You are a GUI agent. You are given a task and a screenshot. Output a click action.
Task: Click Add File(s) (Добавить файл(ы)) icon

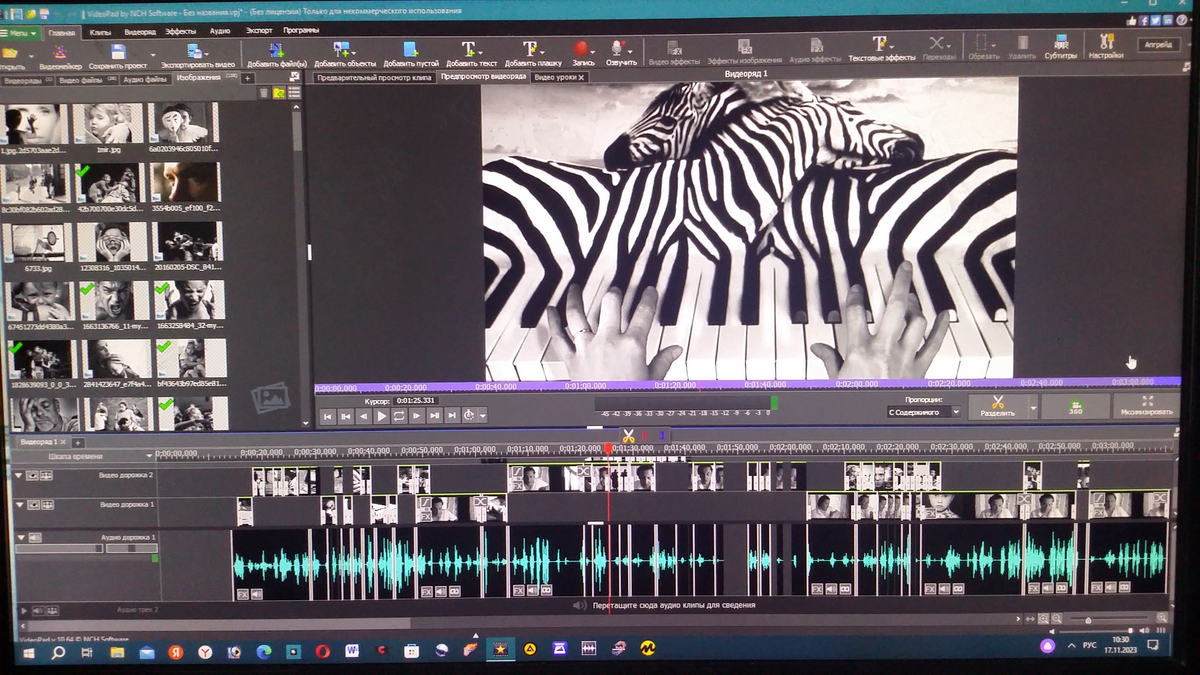click(277, 49)
